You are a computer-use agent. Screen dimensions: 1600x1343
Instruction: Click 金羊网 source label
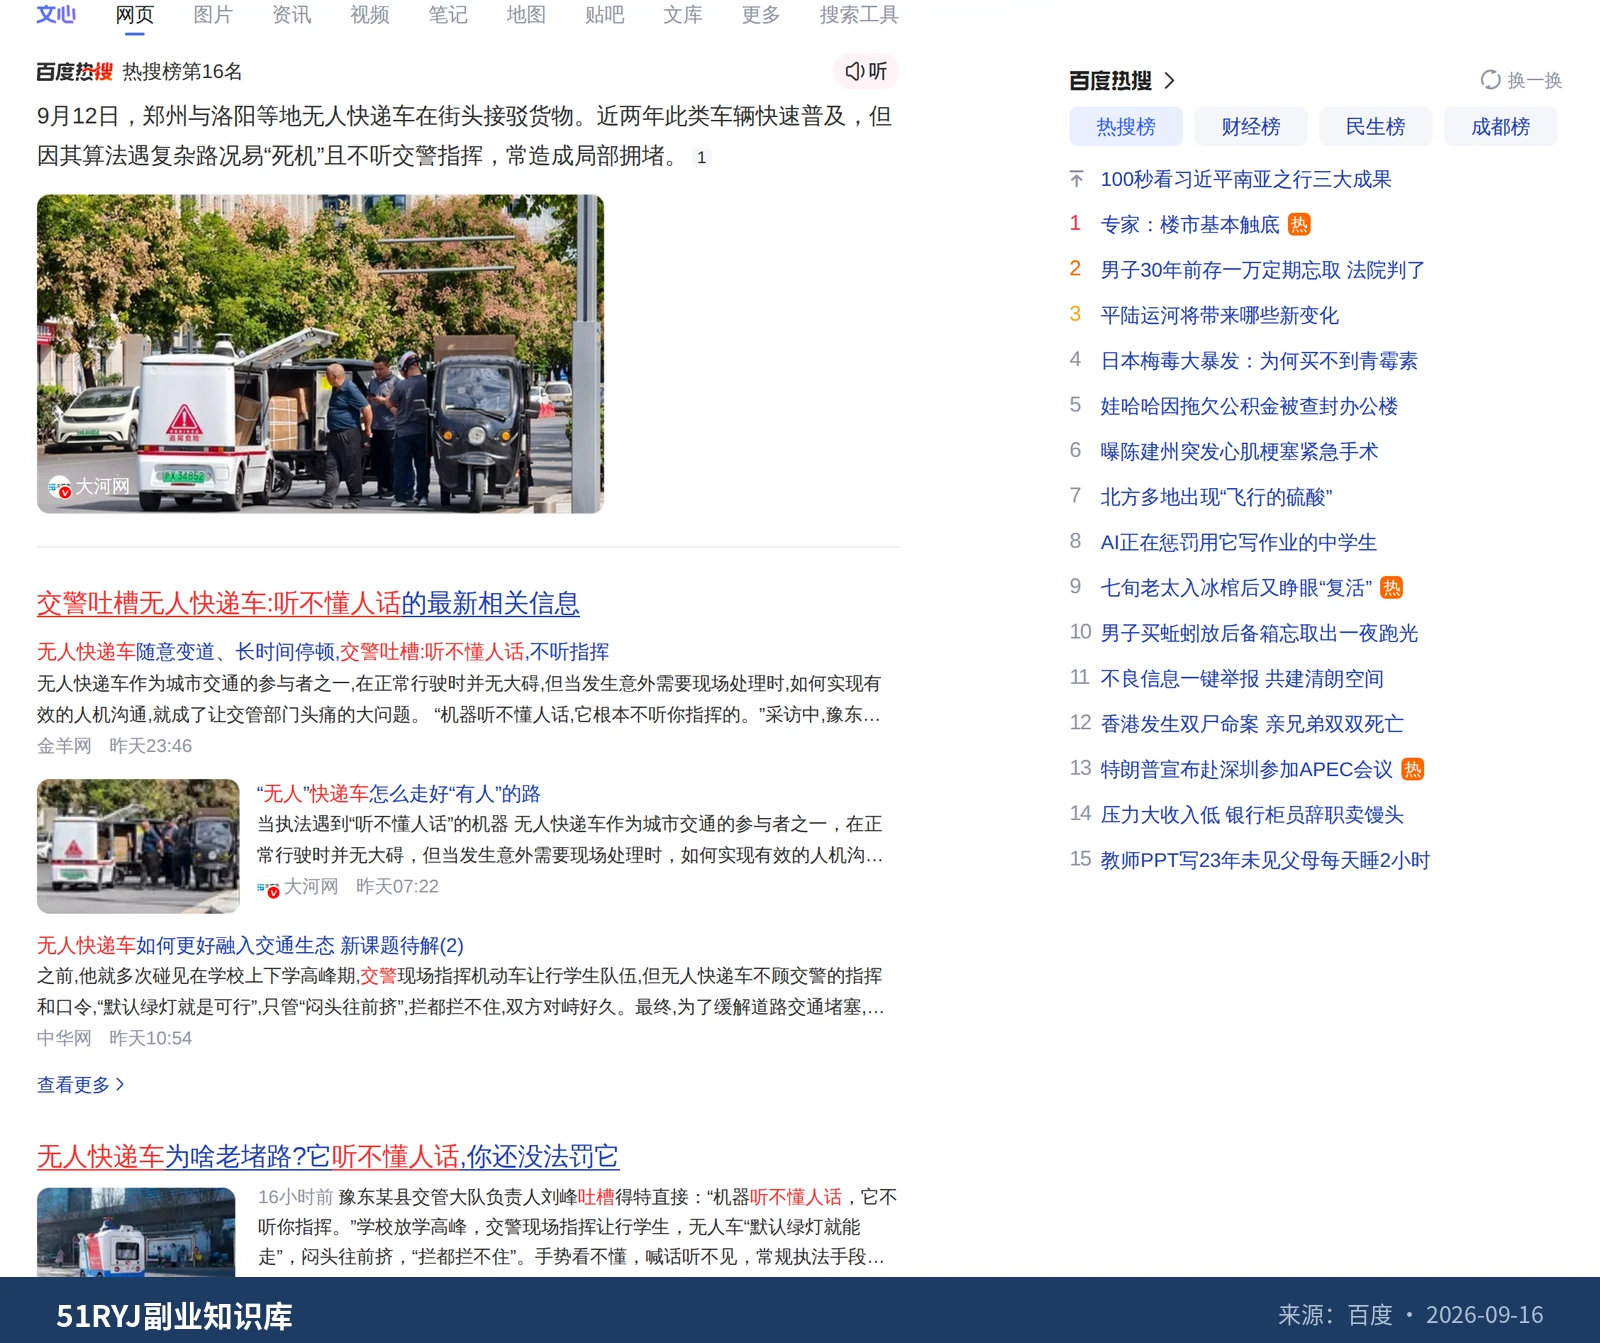[64, 746]
